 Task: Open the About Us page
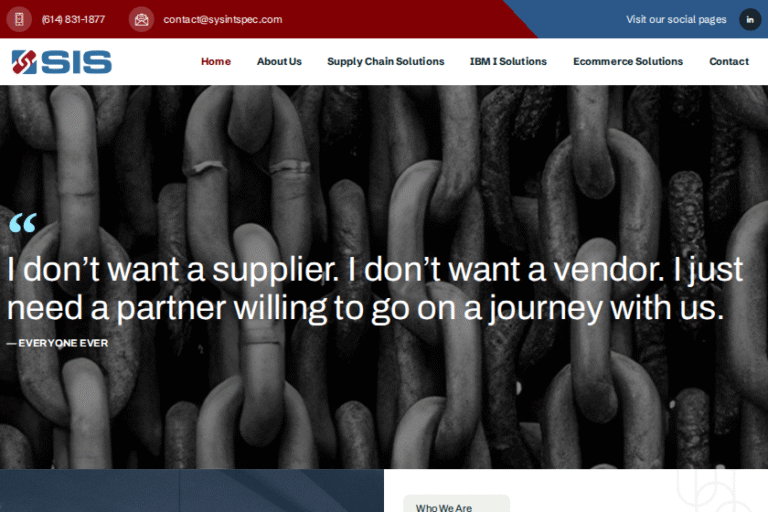tap(279, 61)
